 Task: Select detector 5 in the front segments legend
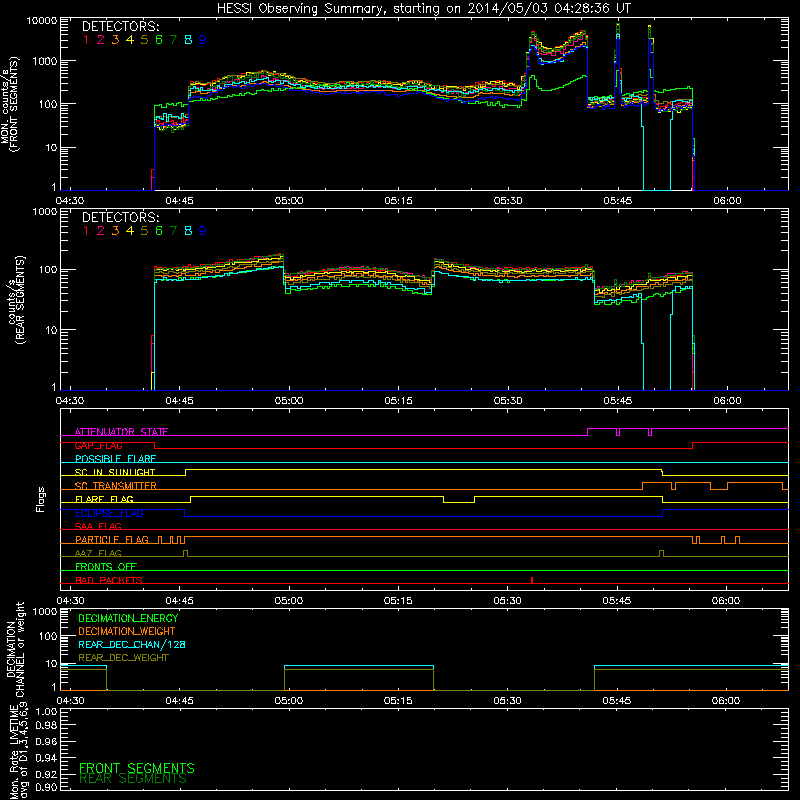tap(144, 40)
